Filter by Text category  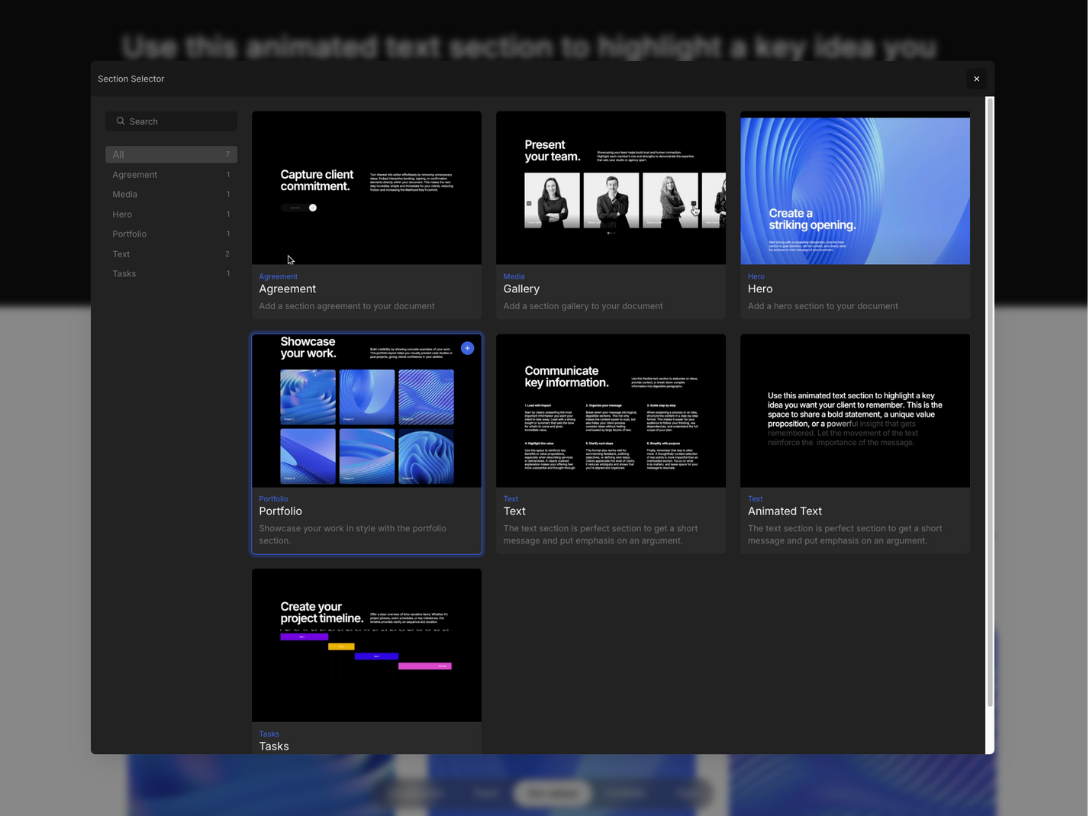click(x=171, y=254)
